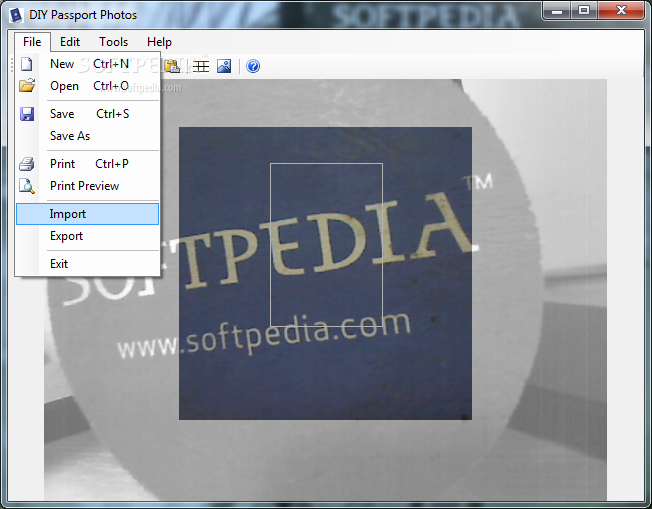Choose Exit from the File menu

87,264
